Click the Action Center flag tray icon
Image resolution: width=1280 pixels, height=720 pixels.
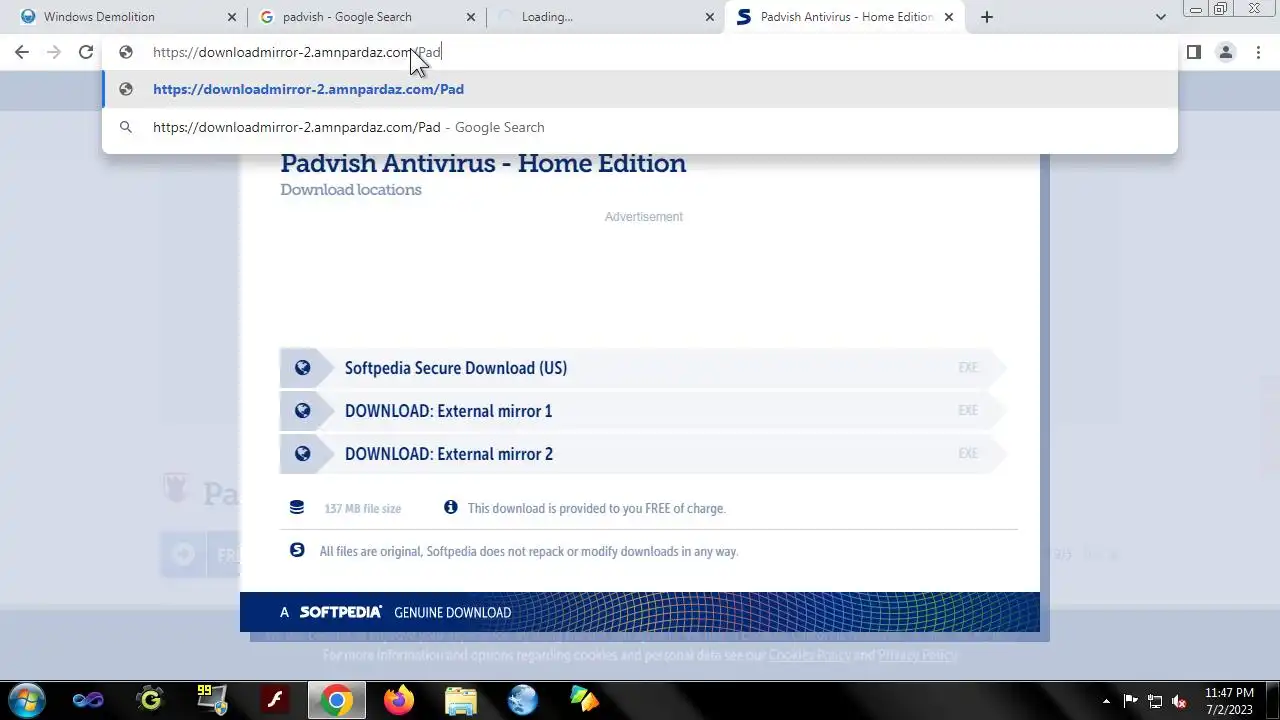1131,701
